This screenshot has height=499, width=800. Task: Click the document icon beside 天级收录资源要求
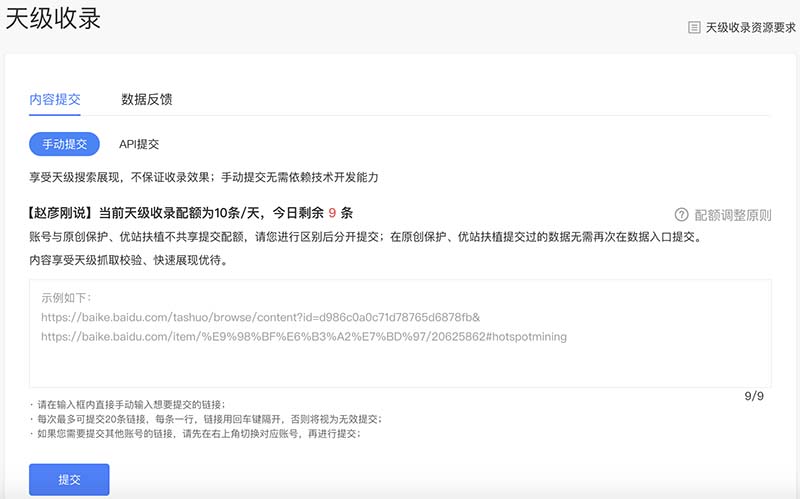[x=694, y=28]
